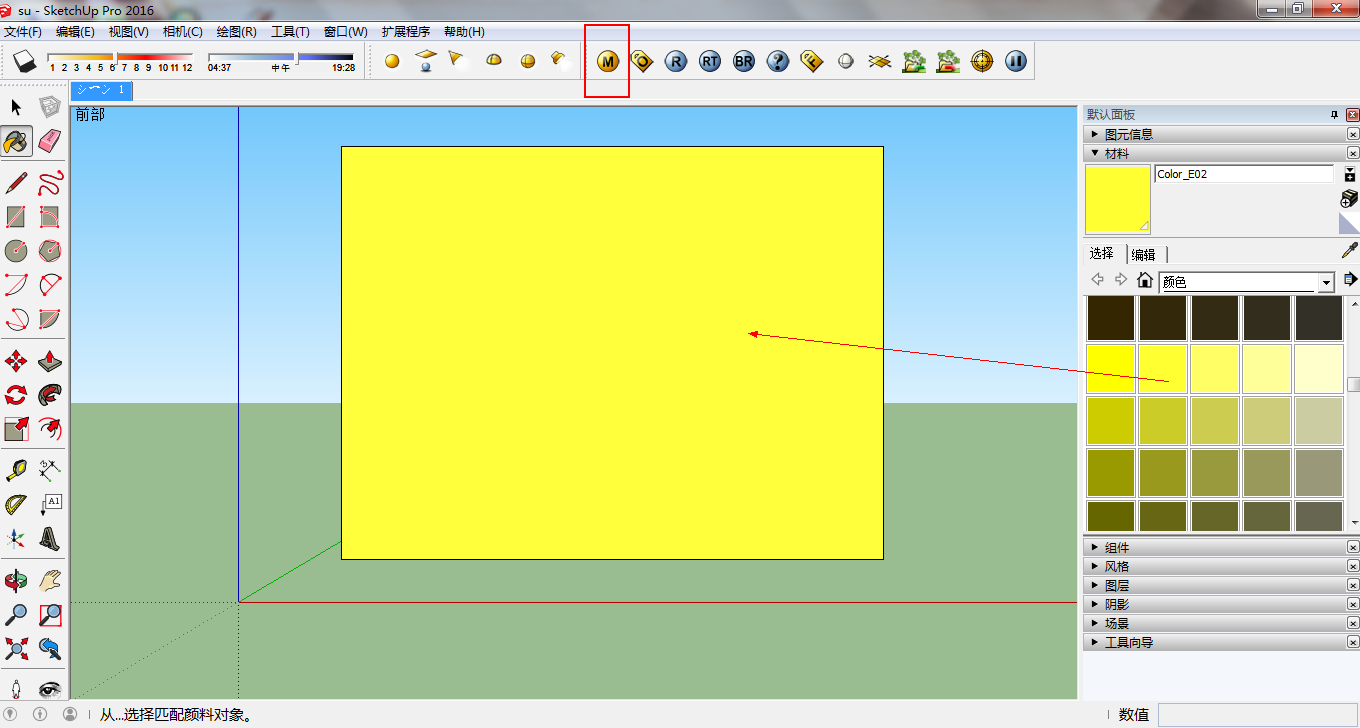Select the Pan hand tool
The image size is (1360, 728).
coord(50,581)
